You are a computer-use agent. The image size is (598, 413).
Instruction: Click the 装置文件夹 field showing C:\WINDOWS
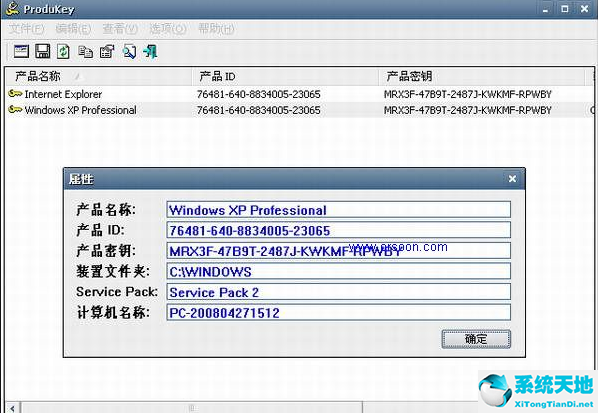(339, 272)
